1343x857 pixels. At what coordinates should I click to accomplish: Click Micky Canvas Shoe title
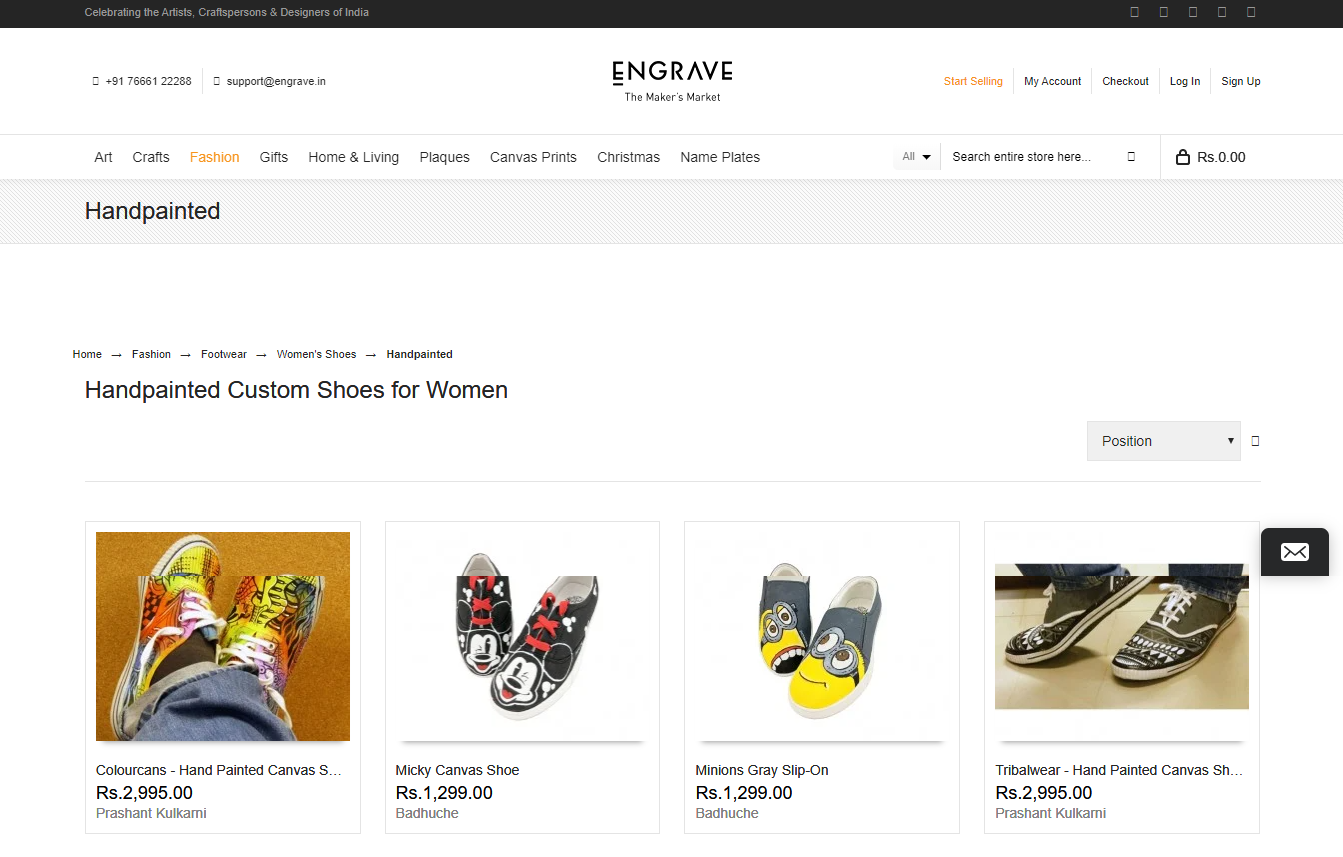[x=458, y=771]
